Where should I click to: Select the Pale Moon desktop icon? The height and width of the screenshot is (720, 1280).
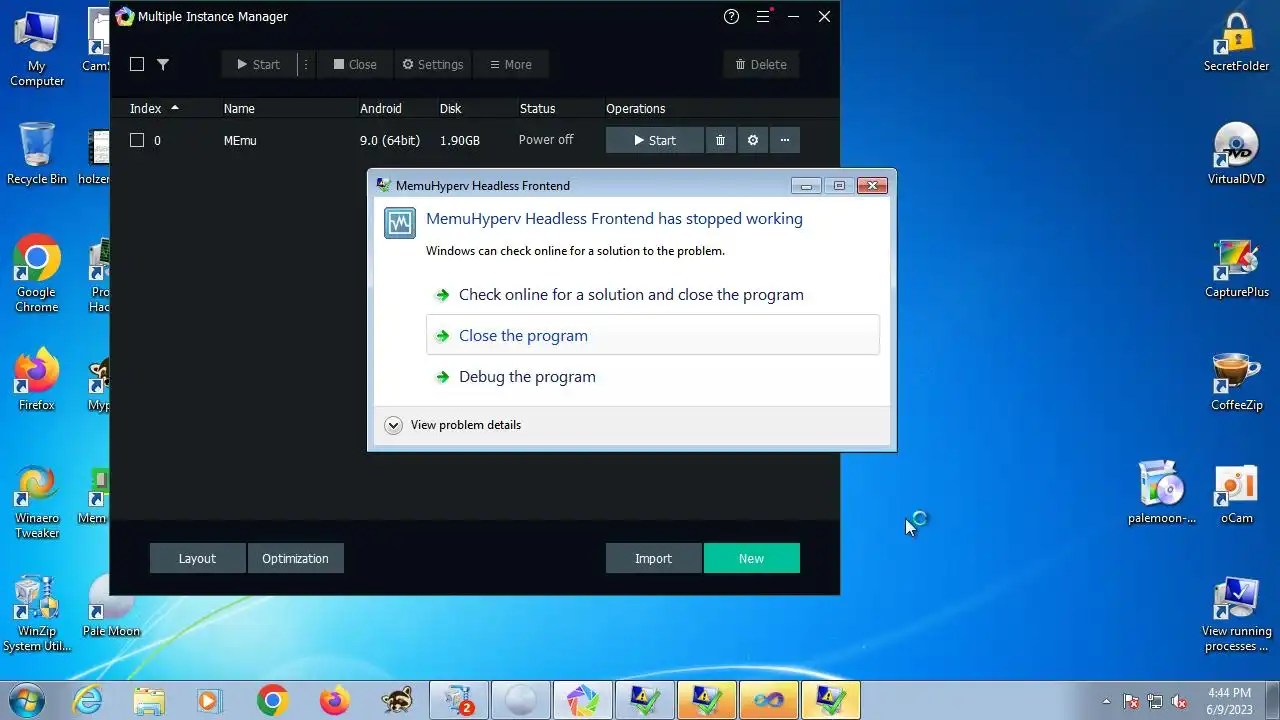coord(111,606)
